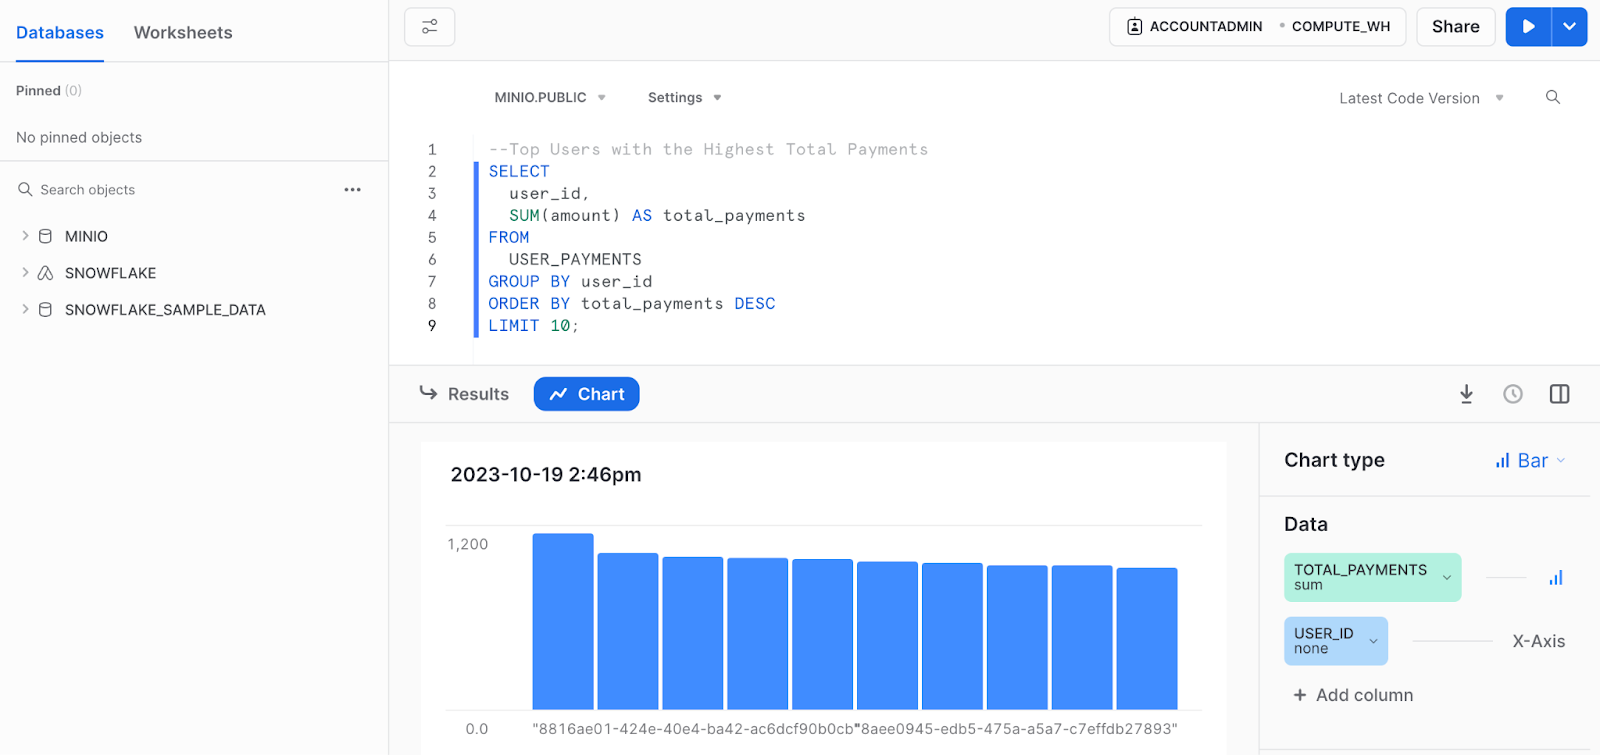Expand the SNOWFLAKE_SAMPLE_DATA database node
Screen dimensions: 1600x755
25,310
